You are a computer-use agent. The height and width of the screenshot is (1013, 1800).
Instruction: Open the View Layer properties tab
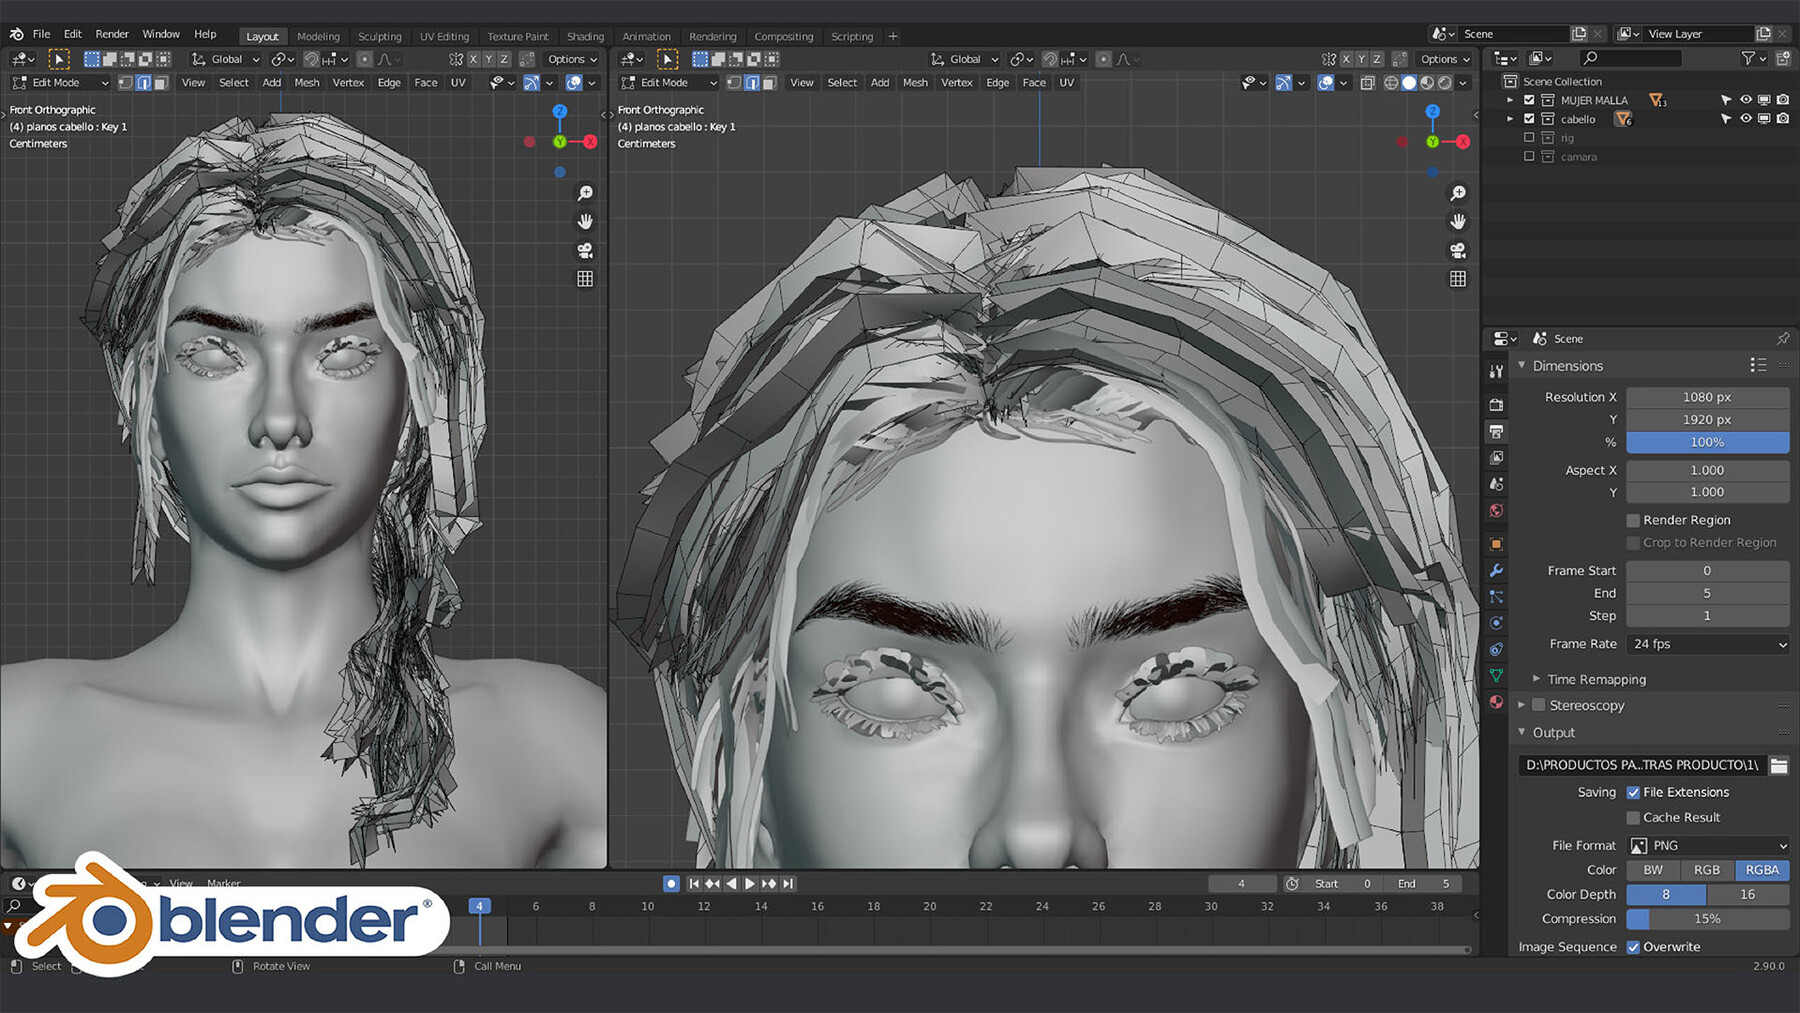(1496, 457)
